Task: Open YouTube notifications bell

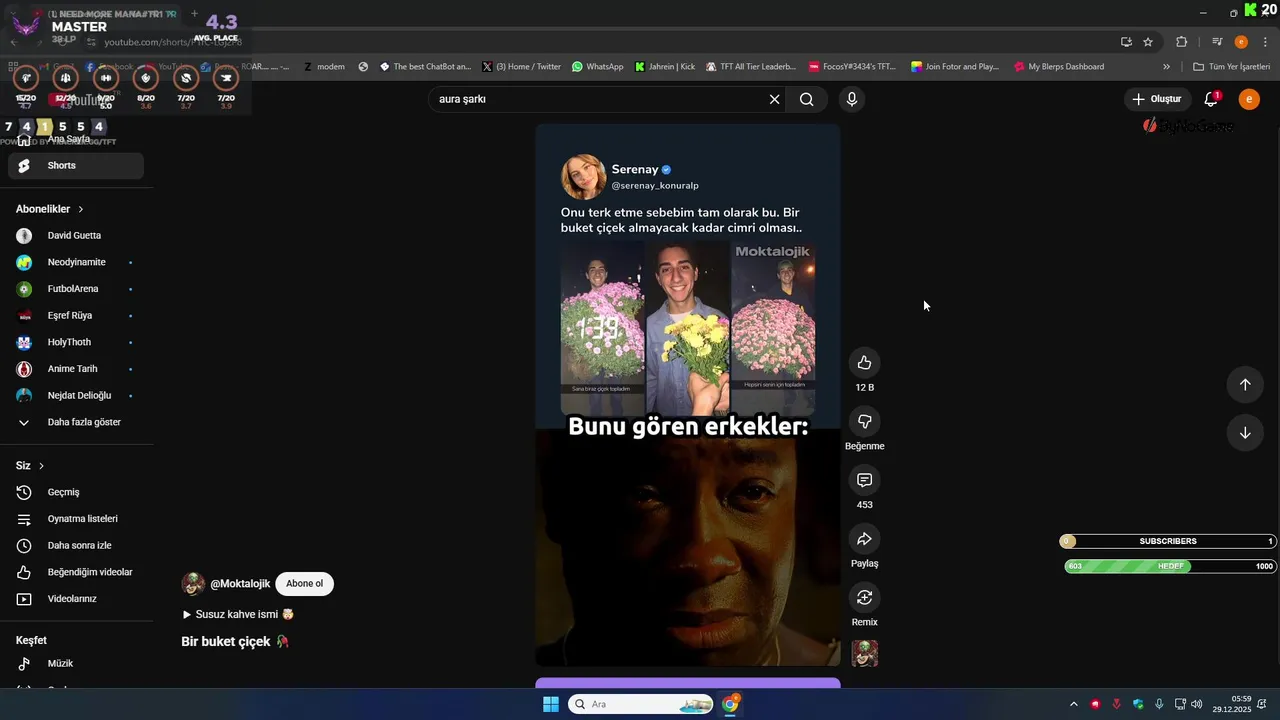Action: click(x=1211, y=99)
